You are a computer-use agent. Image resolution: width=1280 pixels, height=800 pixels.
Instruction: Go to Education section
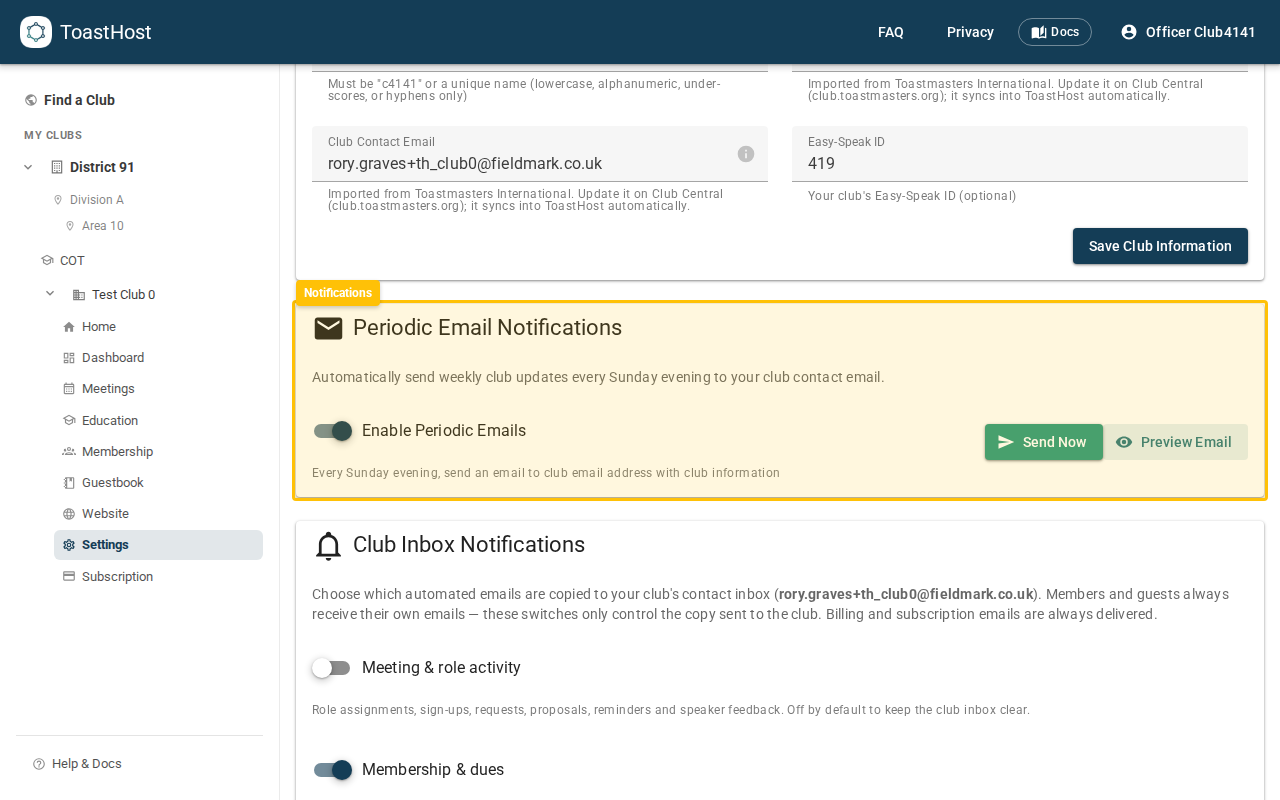(158, 421)
